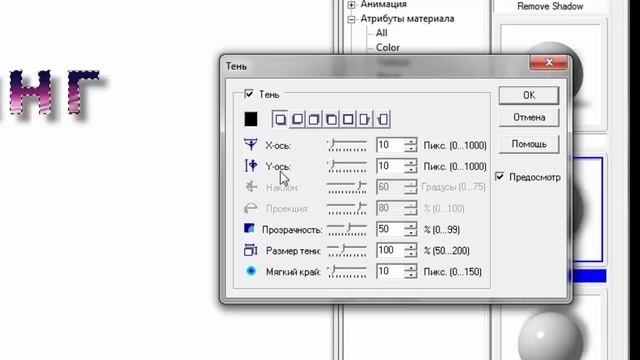Image resolution: width=640 pixels, height=360 pixels.
Task: Click the disabled Наклон slider
Action: (347, 187)
